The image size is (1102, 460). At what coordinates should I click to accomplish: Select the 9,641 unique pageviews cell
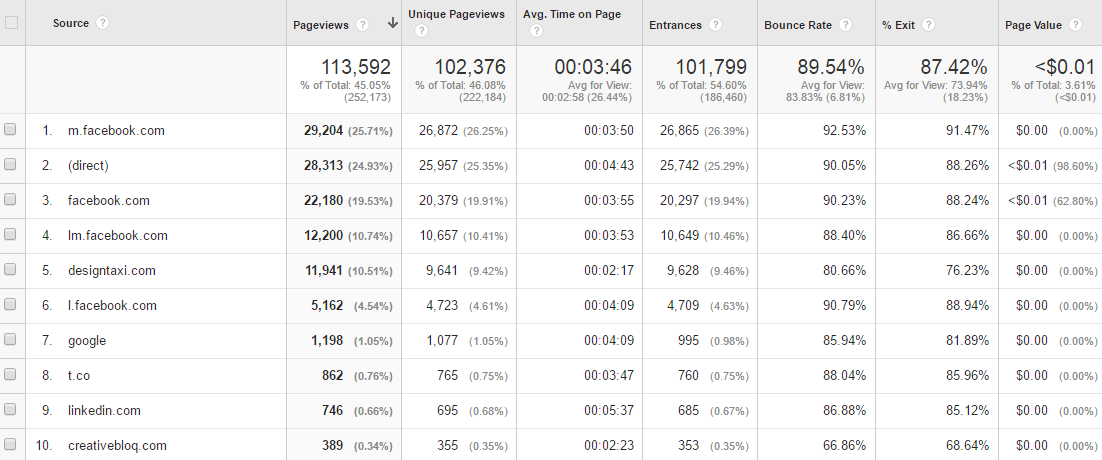point(443,271)
